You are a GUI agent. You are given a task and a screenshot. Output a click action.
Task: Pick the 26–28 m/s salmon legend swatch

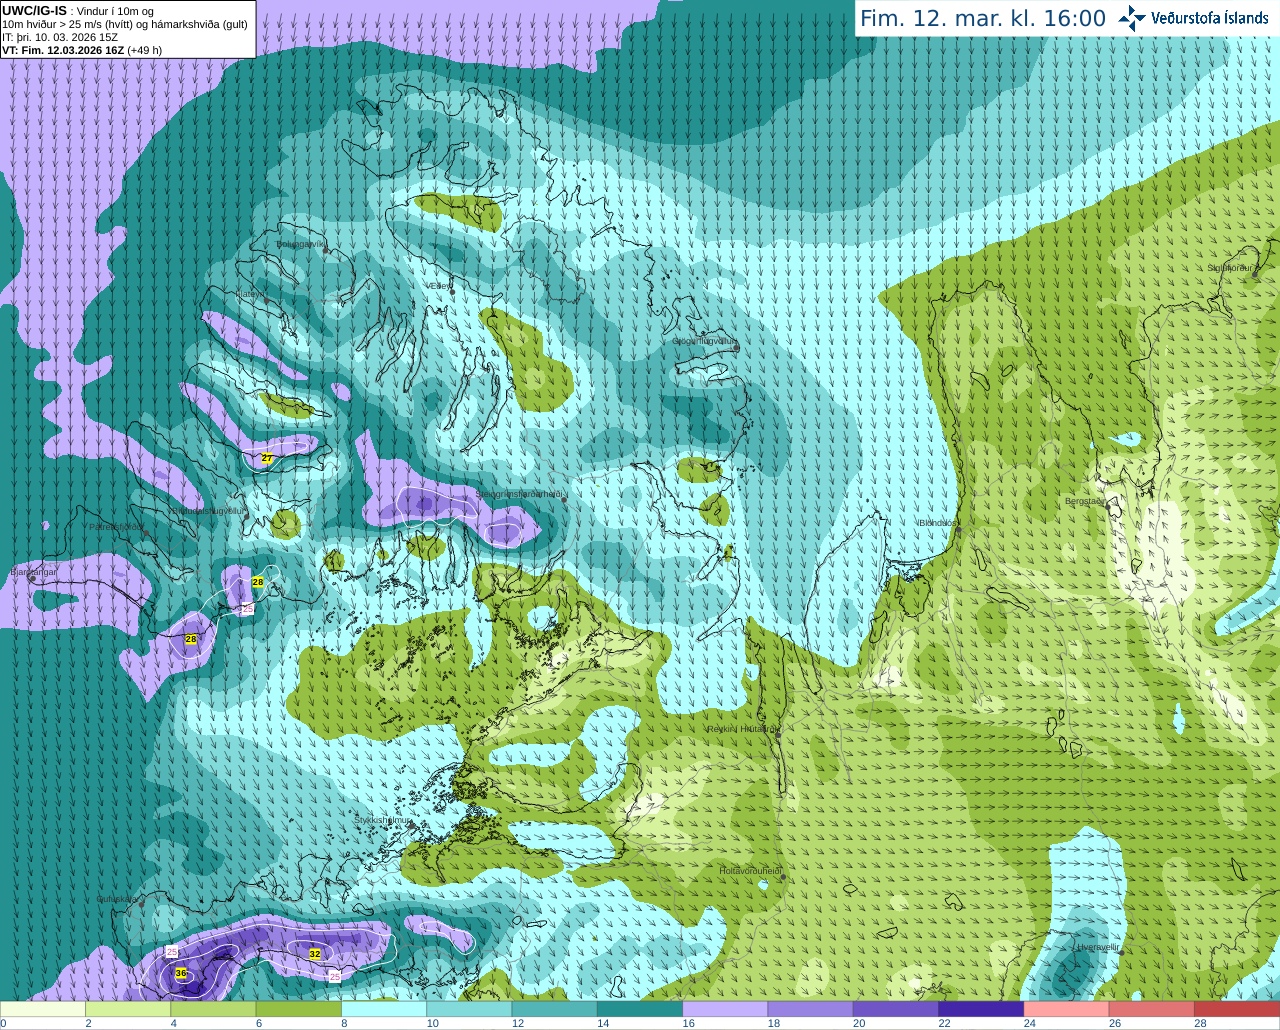coord(1152,1009)
